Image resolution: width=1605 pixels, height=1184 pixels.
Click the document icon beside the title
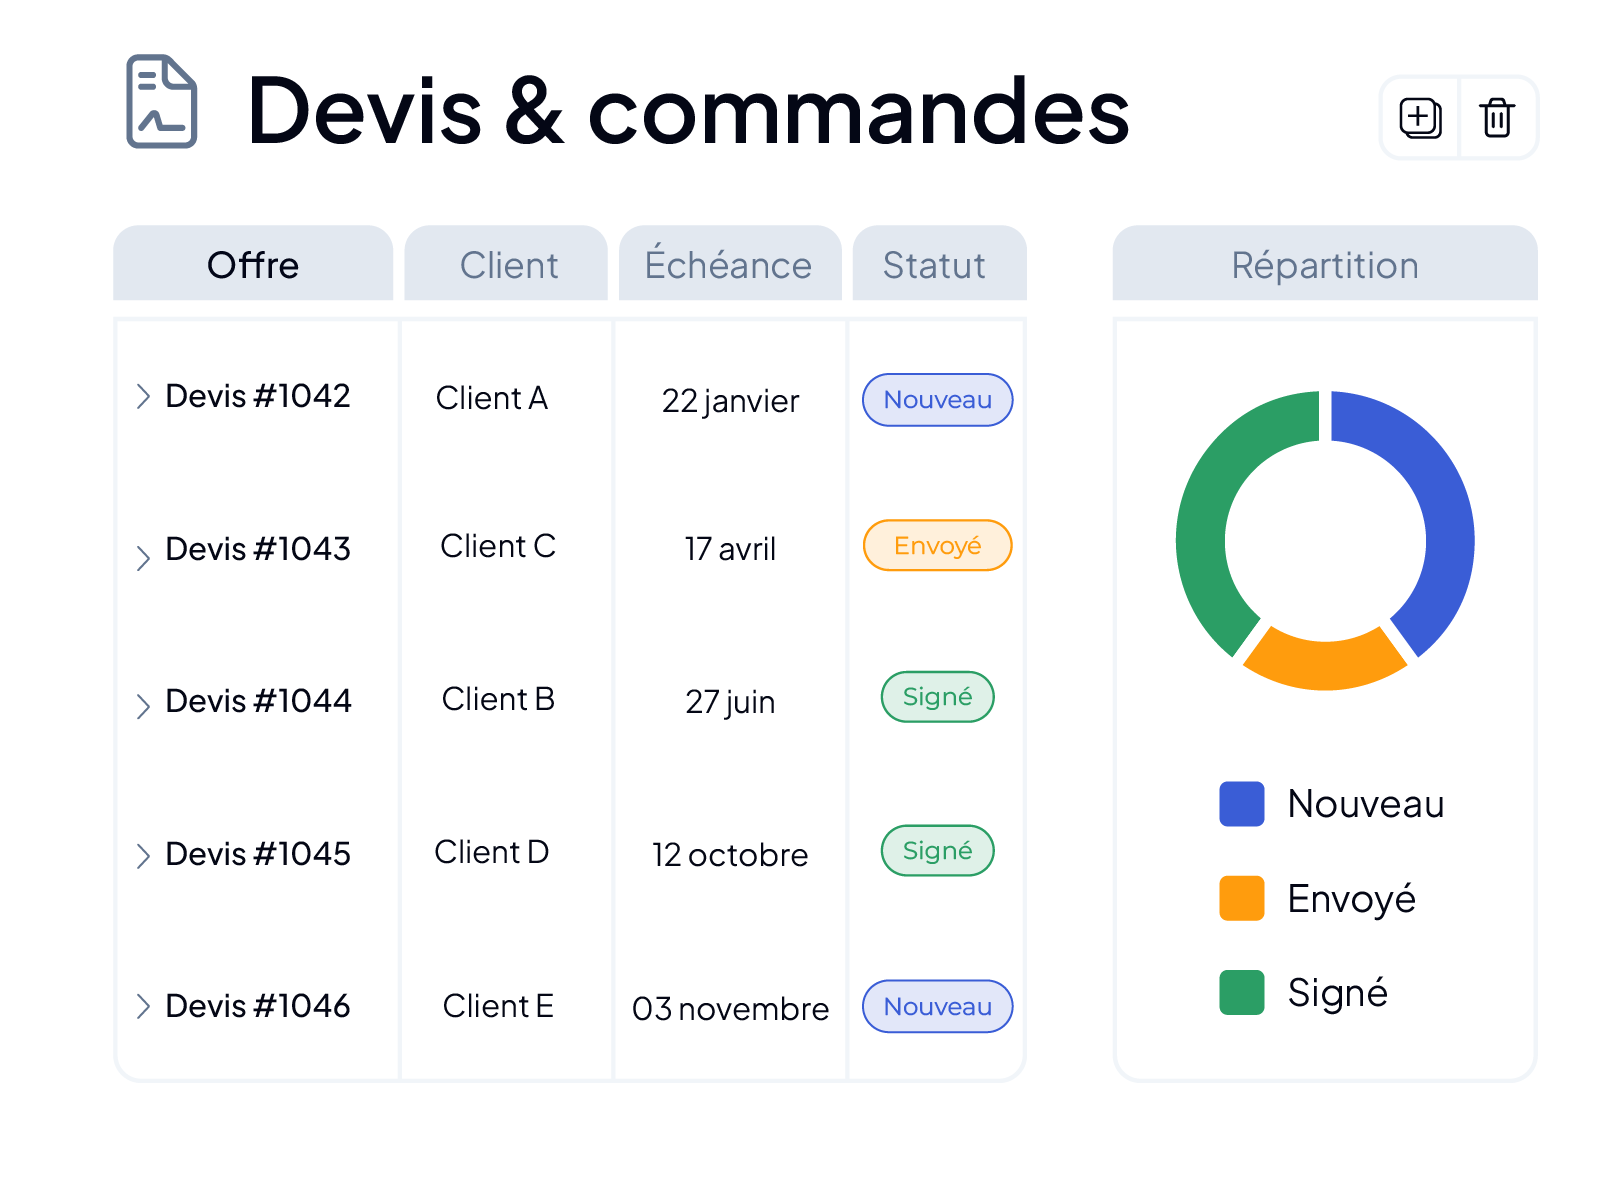[x=161, y=101]
